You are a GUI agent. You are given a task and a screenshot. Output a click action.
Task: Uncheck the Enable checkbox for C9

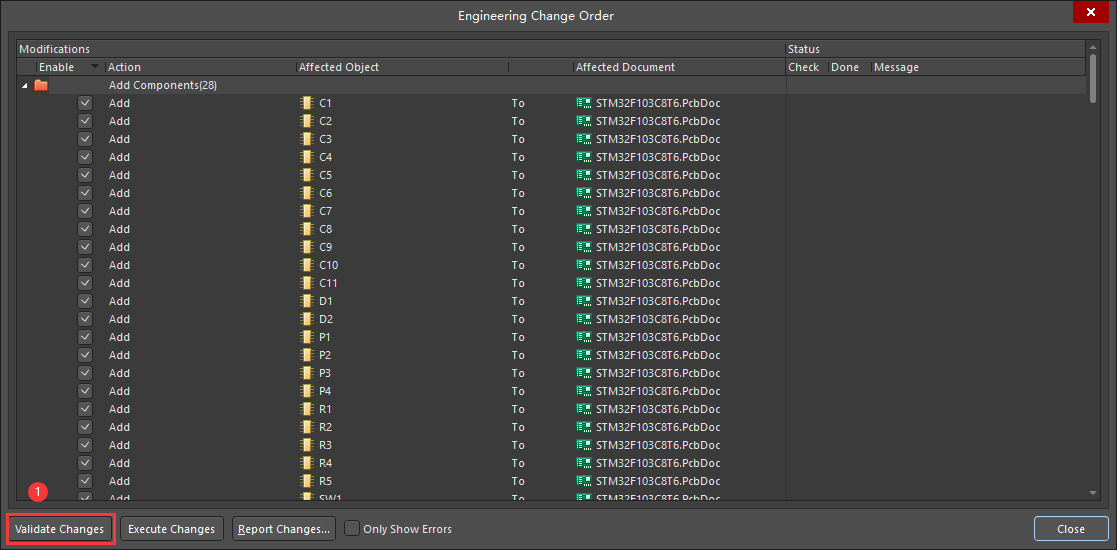[x=85, y=247]
